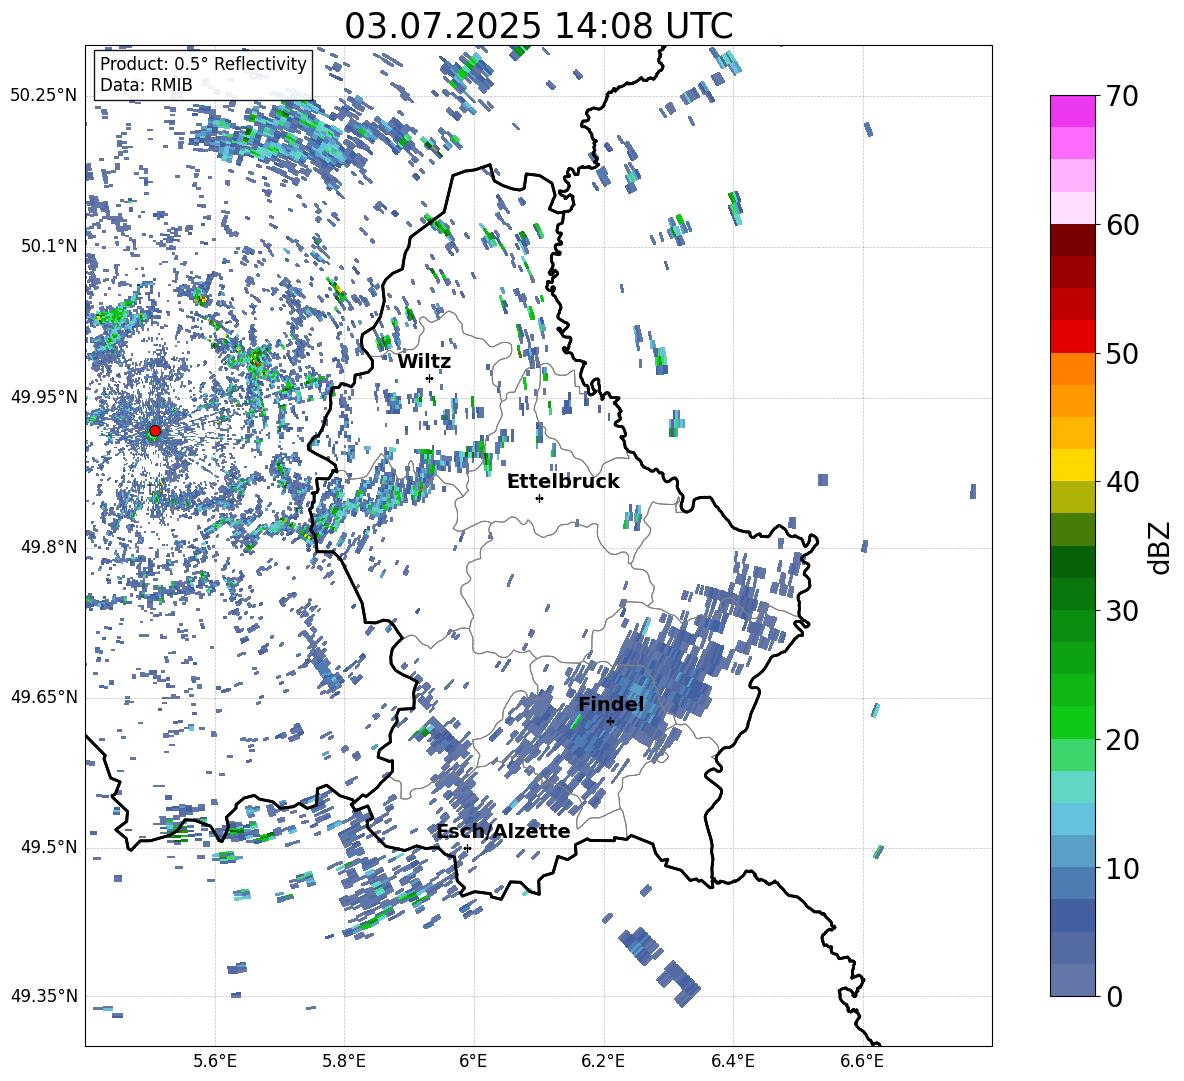Click the 49.95°N latitude label
The height and width of the screenshot is (1081, 1184).
(44, 397)
